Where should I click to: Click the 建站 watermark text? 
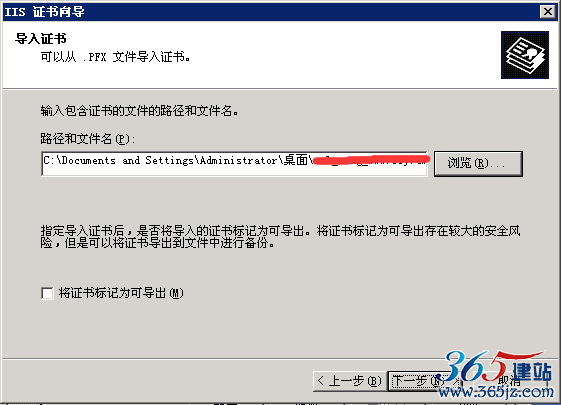(x=531, y=372)
